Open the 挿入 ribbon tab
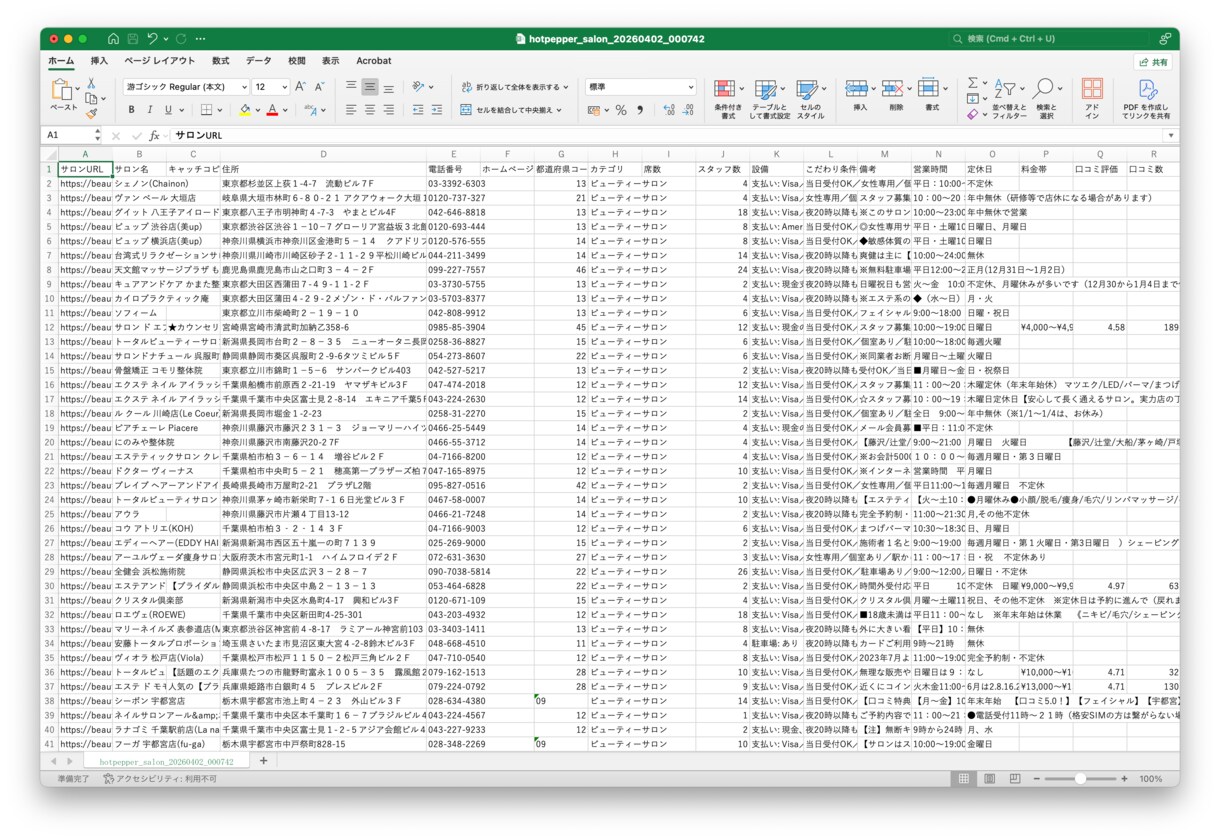This screenshot has height=840, width=1220. point(99,61)
